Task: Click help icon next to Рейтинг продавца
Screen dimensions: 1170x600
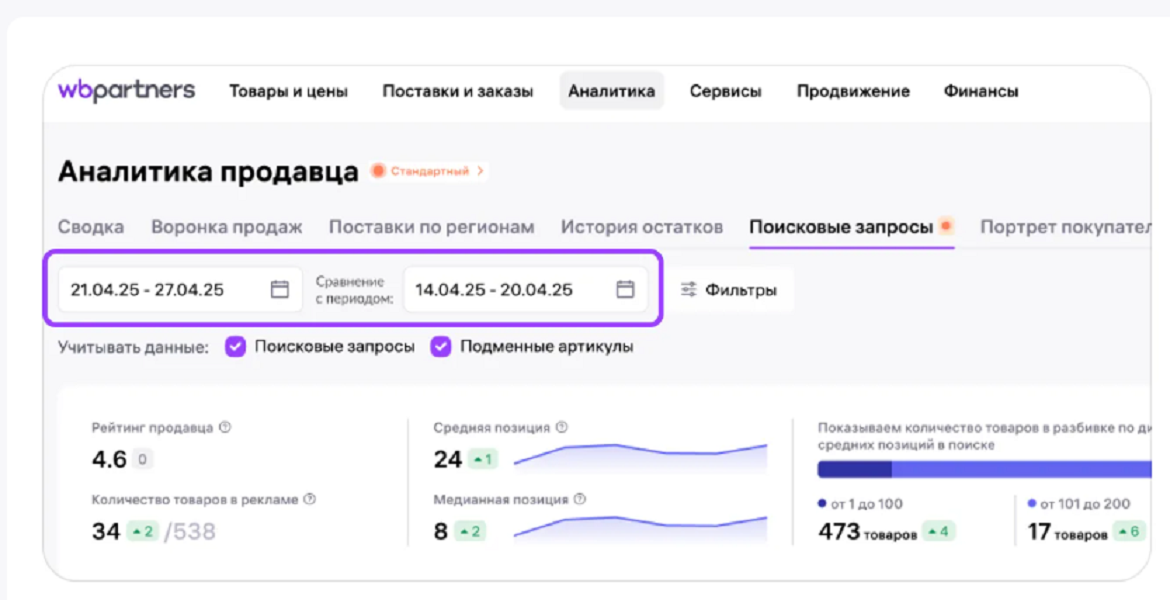Action: pos(225,428)
